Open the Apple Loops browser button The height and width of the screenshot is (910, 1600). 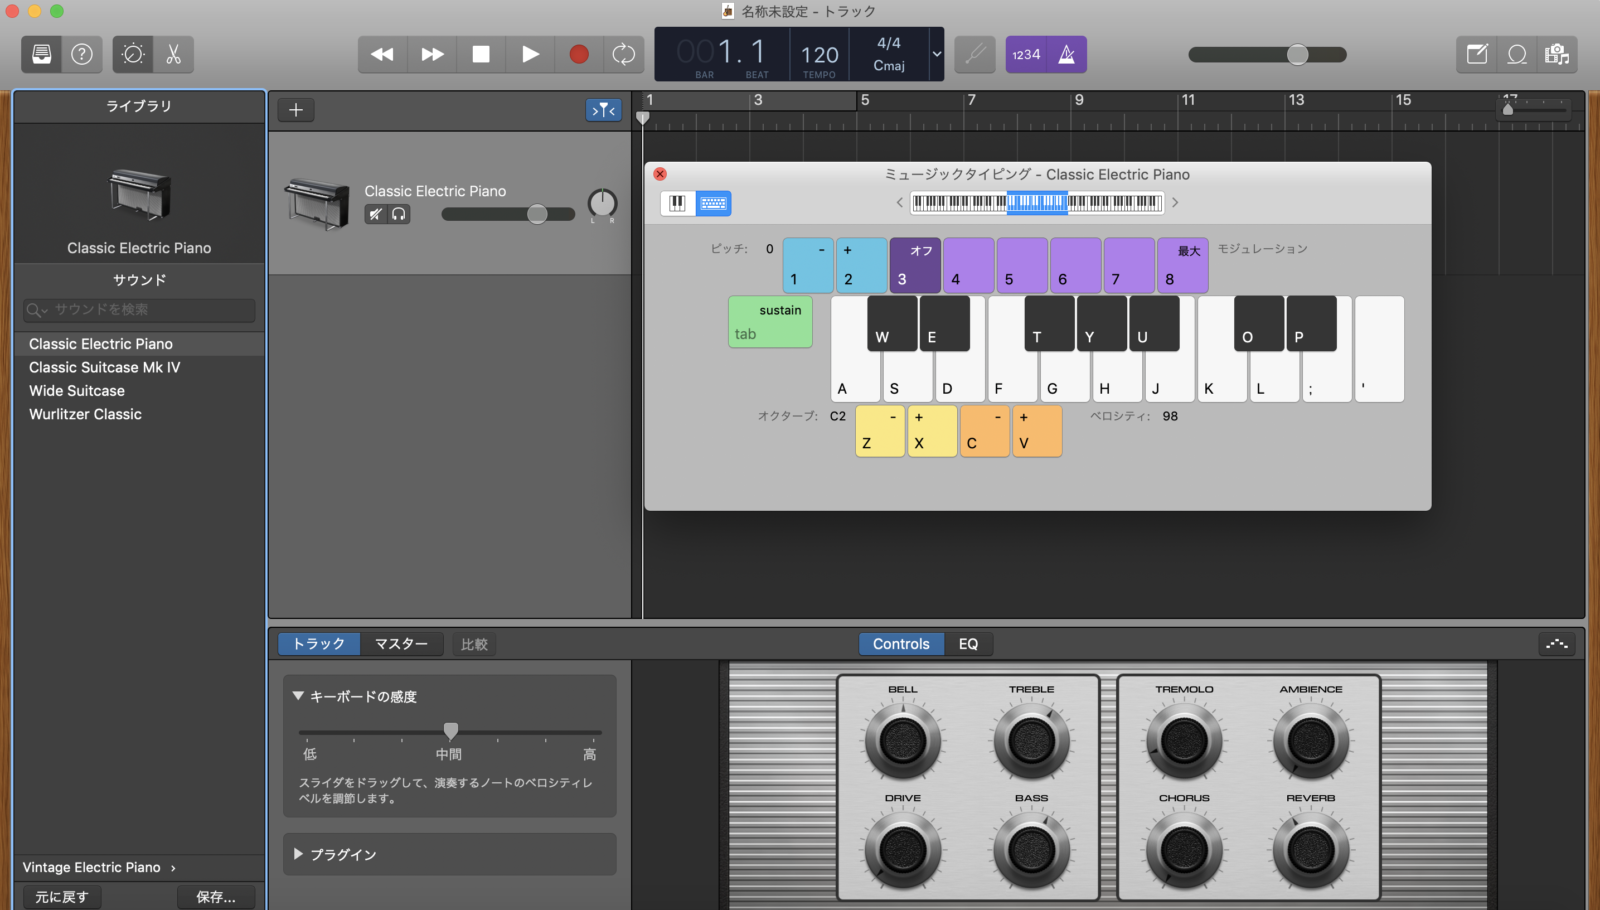[x=1517, y=54]
